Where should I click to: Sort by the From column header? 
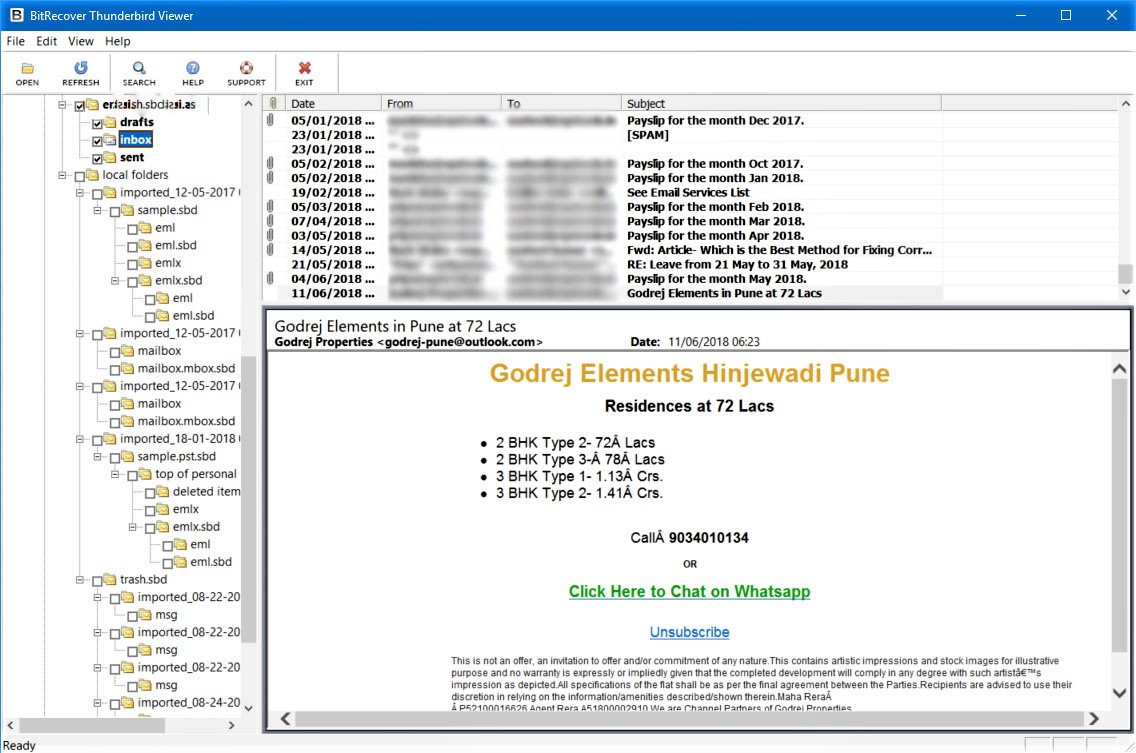pyautogui.click(x=441, y=103)
